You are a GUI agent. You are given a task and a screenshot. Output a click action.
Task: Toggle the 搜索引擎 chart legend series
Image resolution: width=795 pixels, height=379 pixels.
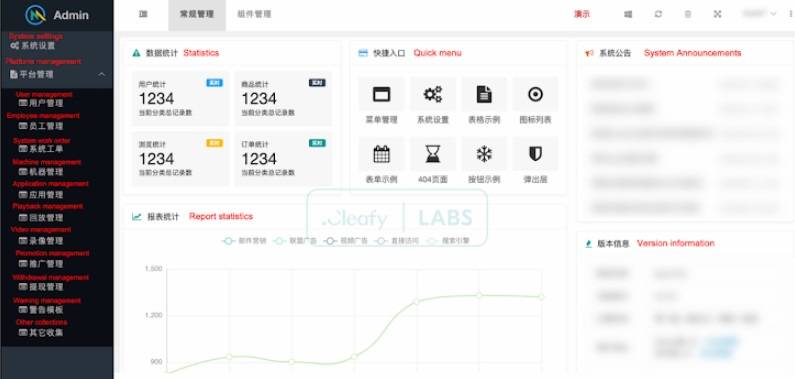[x=448, y=241]
